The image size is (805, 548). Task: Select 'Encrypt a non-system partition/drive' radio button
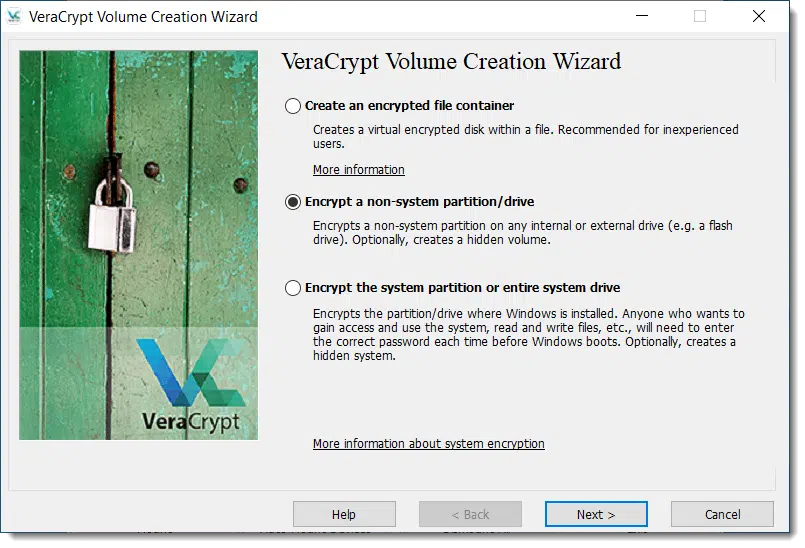tap(293, 202)
